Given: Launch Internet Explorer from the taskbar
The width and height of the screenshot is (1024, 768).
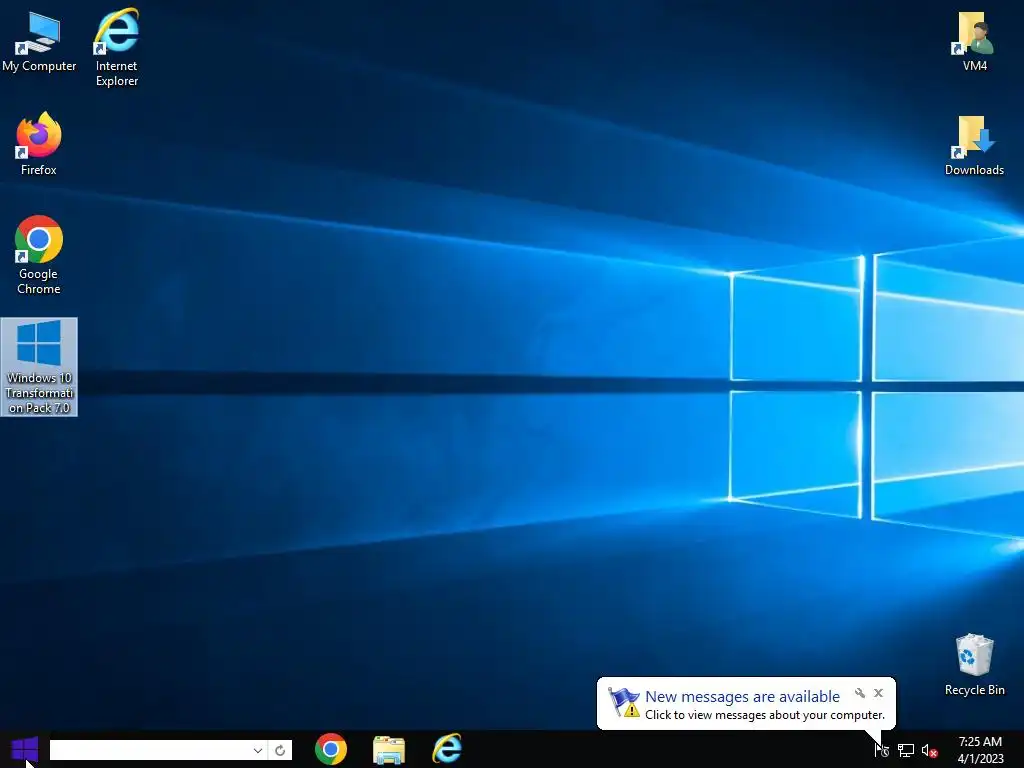Looking at the screenshot, I should 447,749.
